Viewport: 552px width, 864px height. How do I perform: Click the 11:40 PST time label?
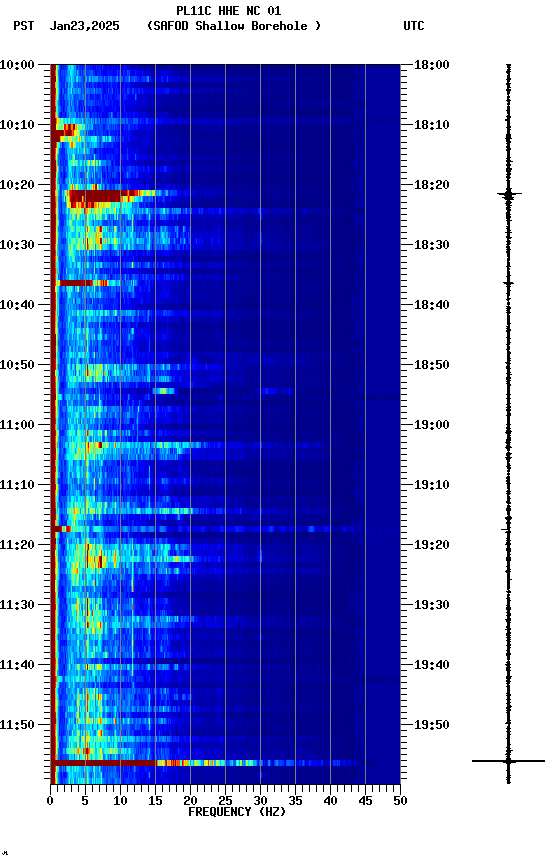point(17,665)
